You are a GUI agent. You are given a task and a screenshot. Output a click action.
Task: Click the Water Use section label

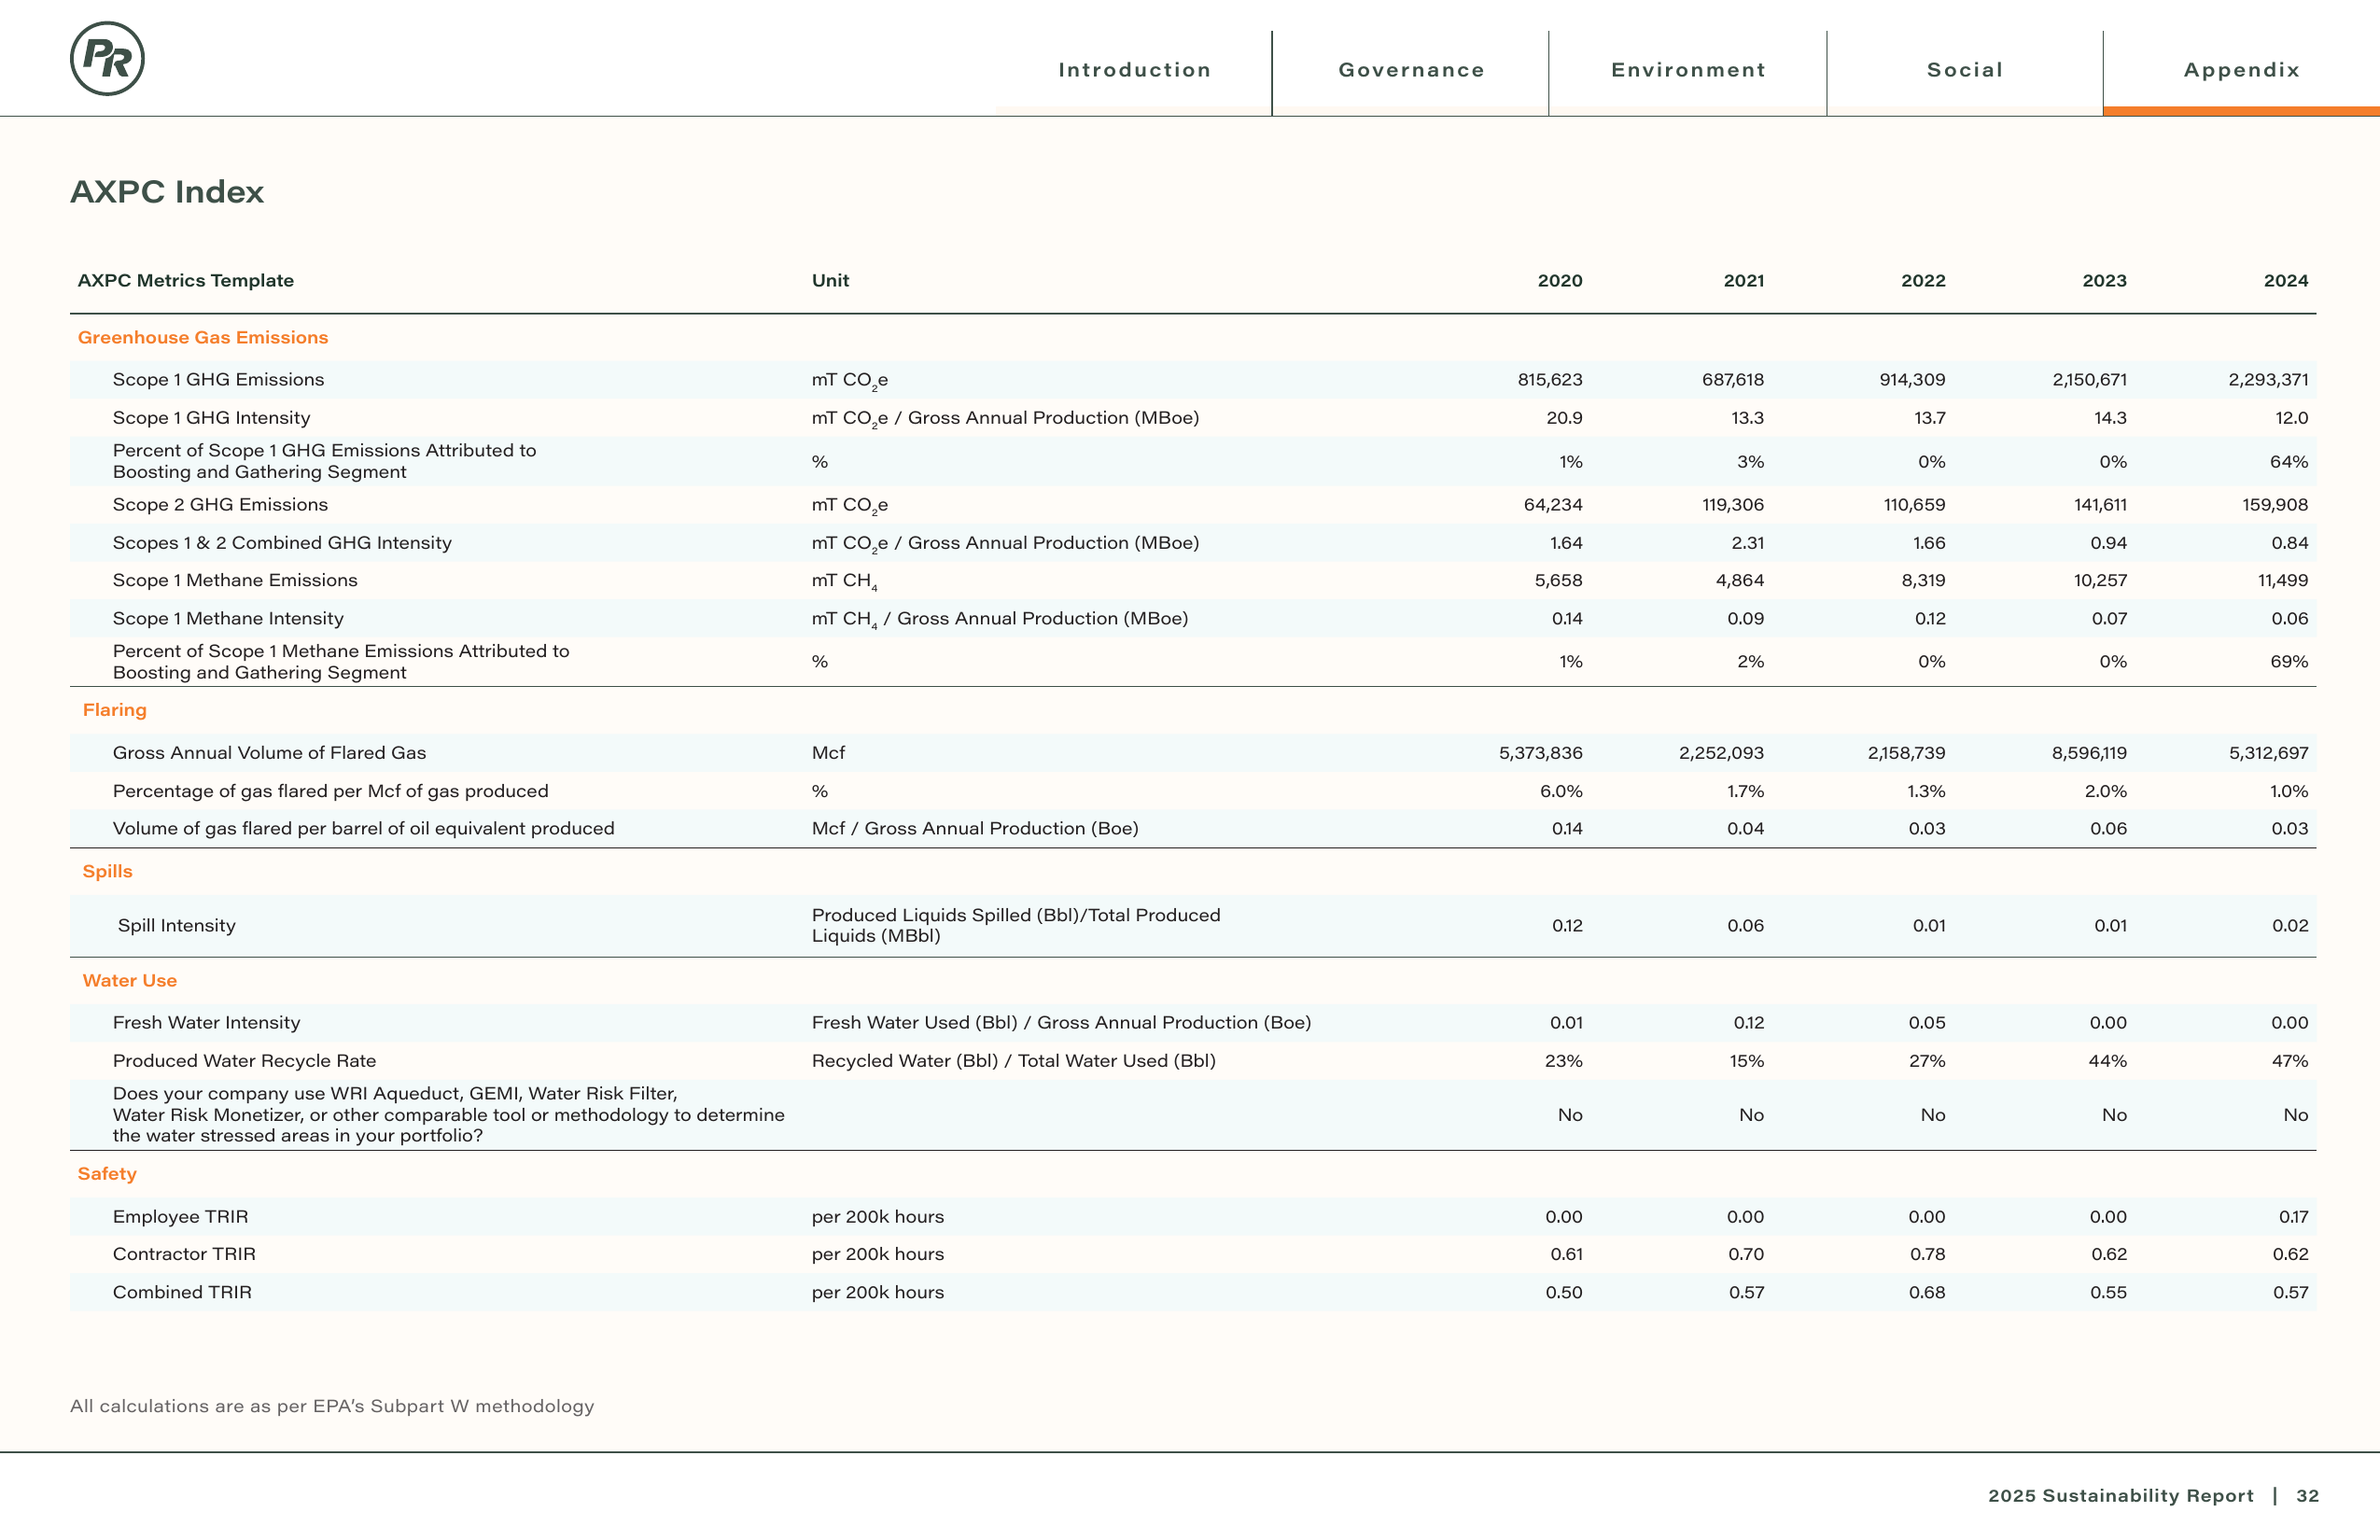[x=130, y=981]
